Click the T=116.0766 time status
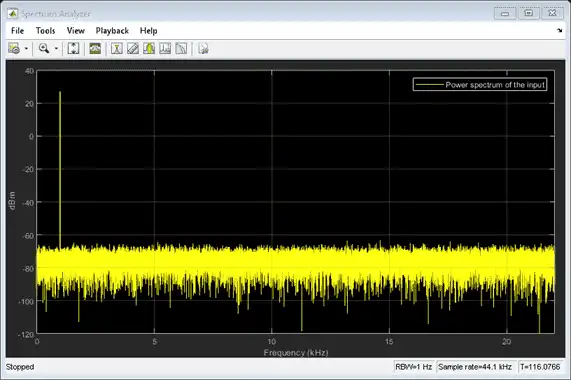The height and width of the screenshot is (380, 571). [540, 367]
